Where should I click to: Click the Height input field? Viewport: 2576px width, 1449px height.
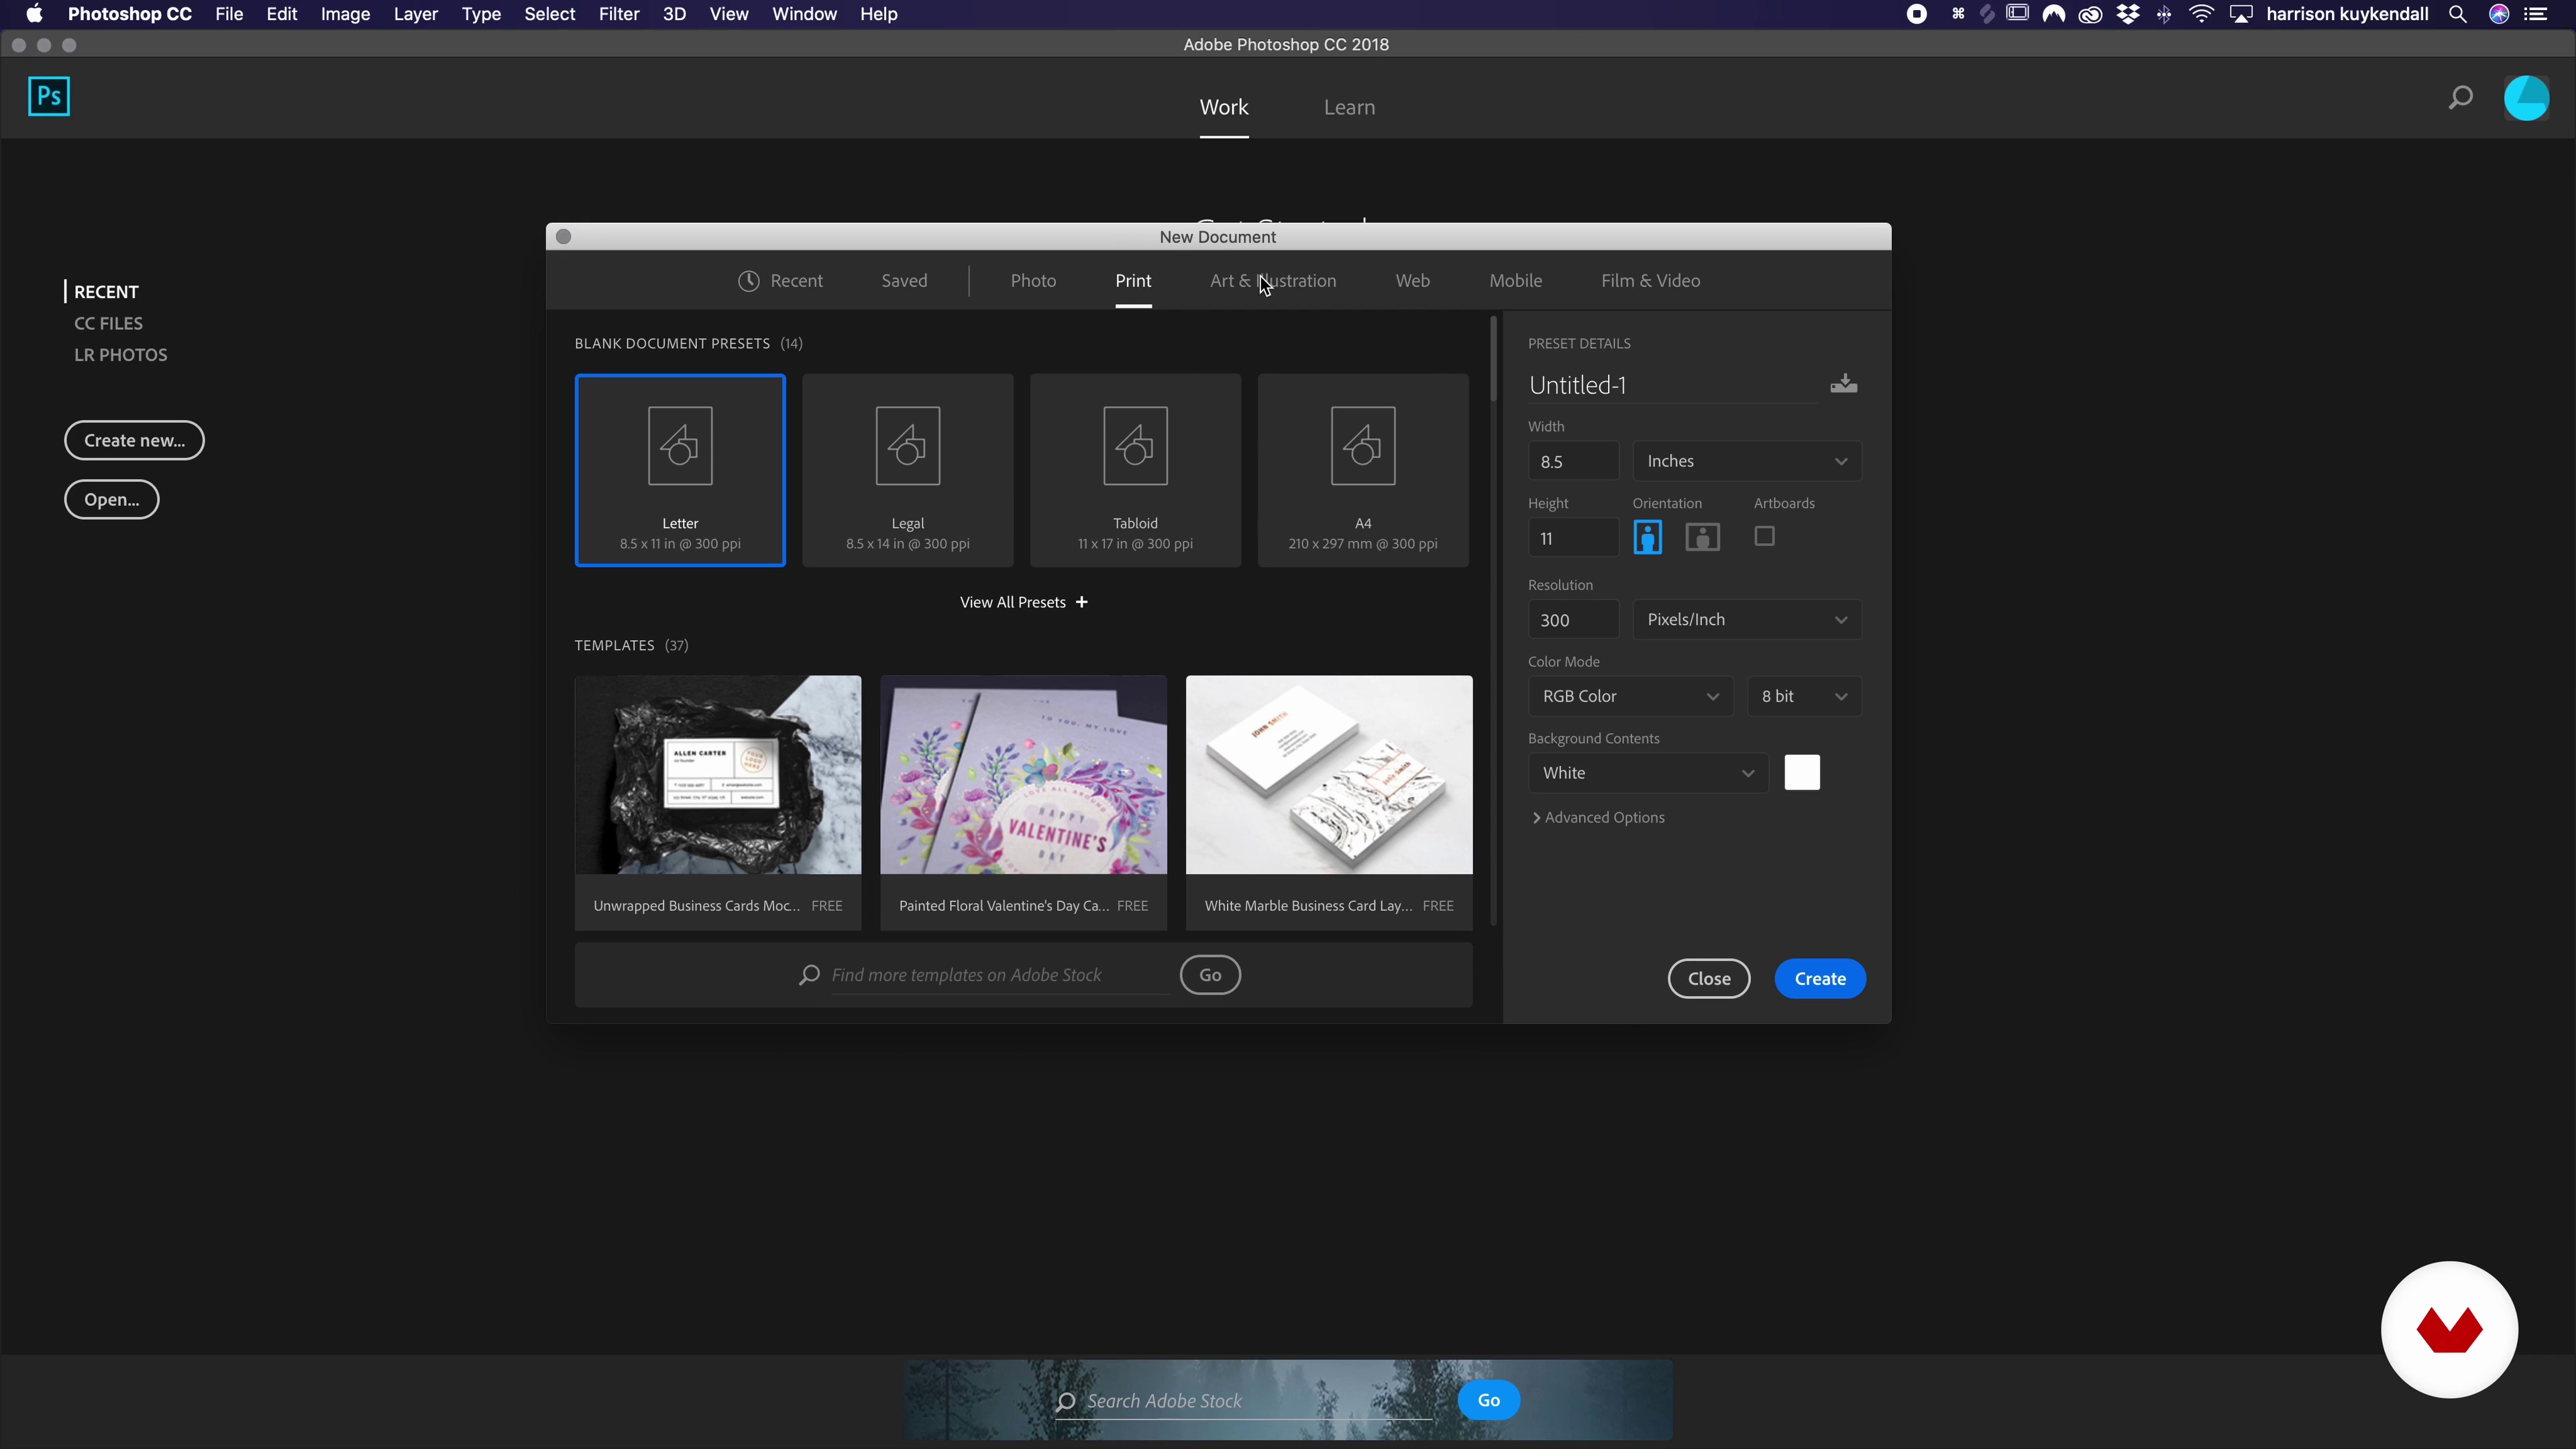[x=1573, y=538]
